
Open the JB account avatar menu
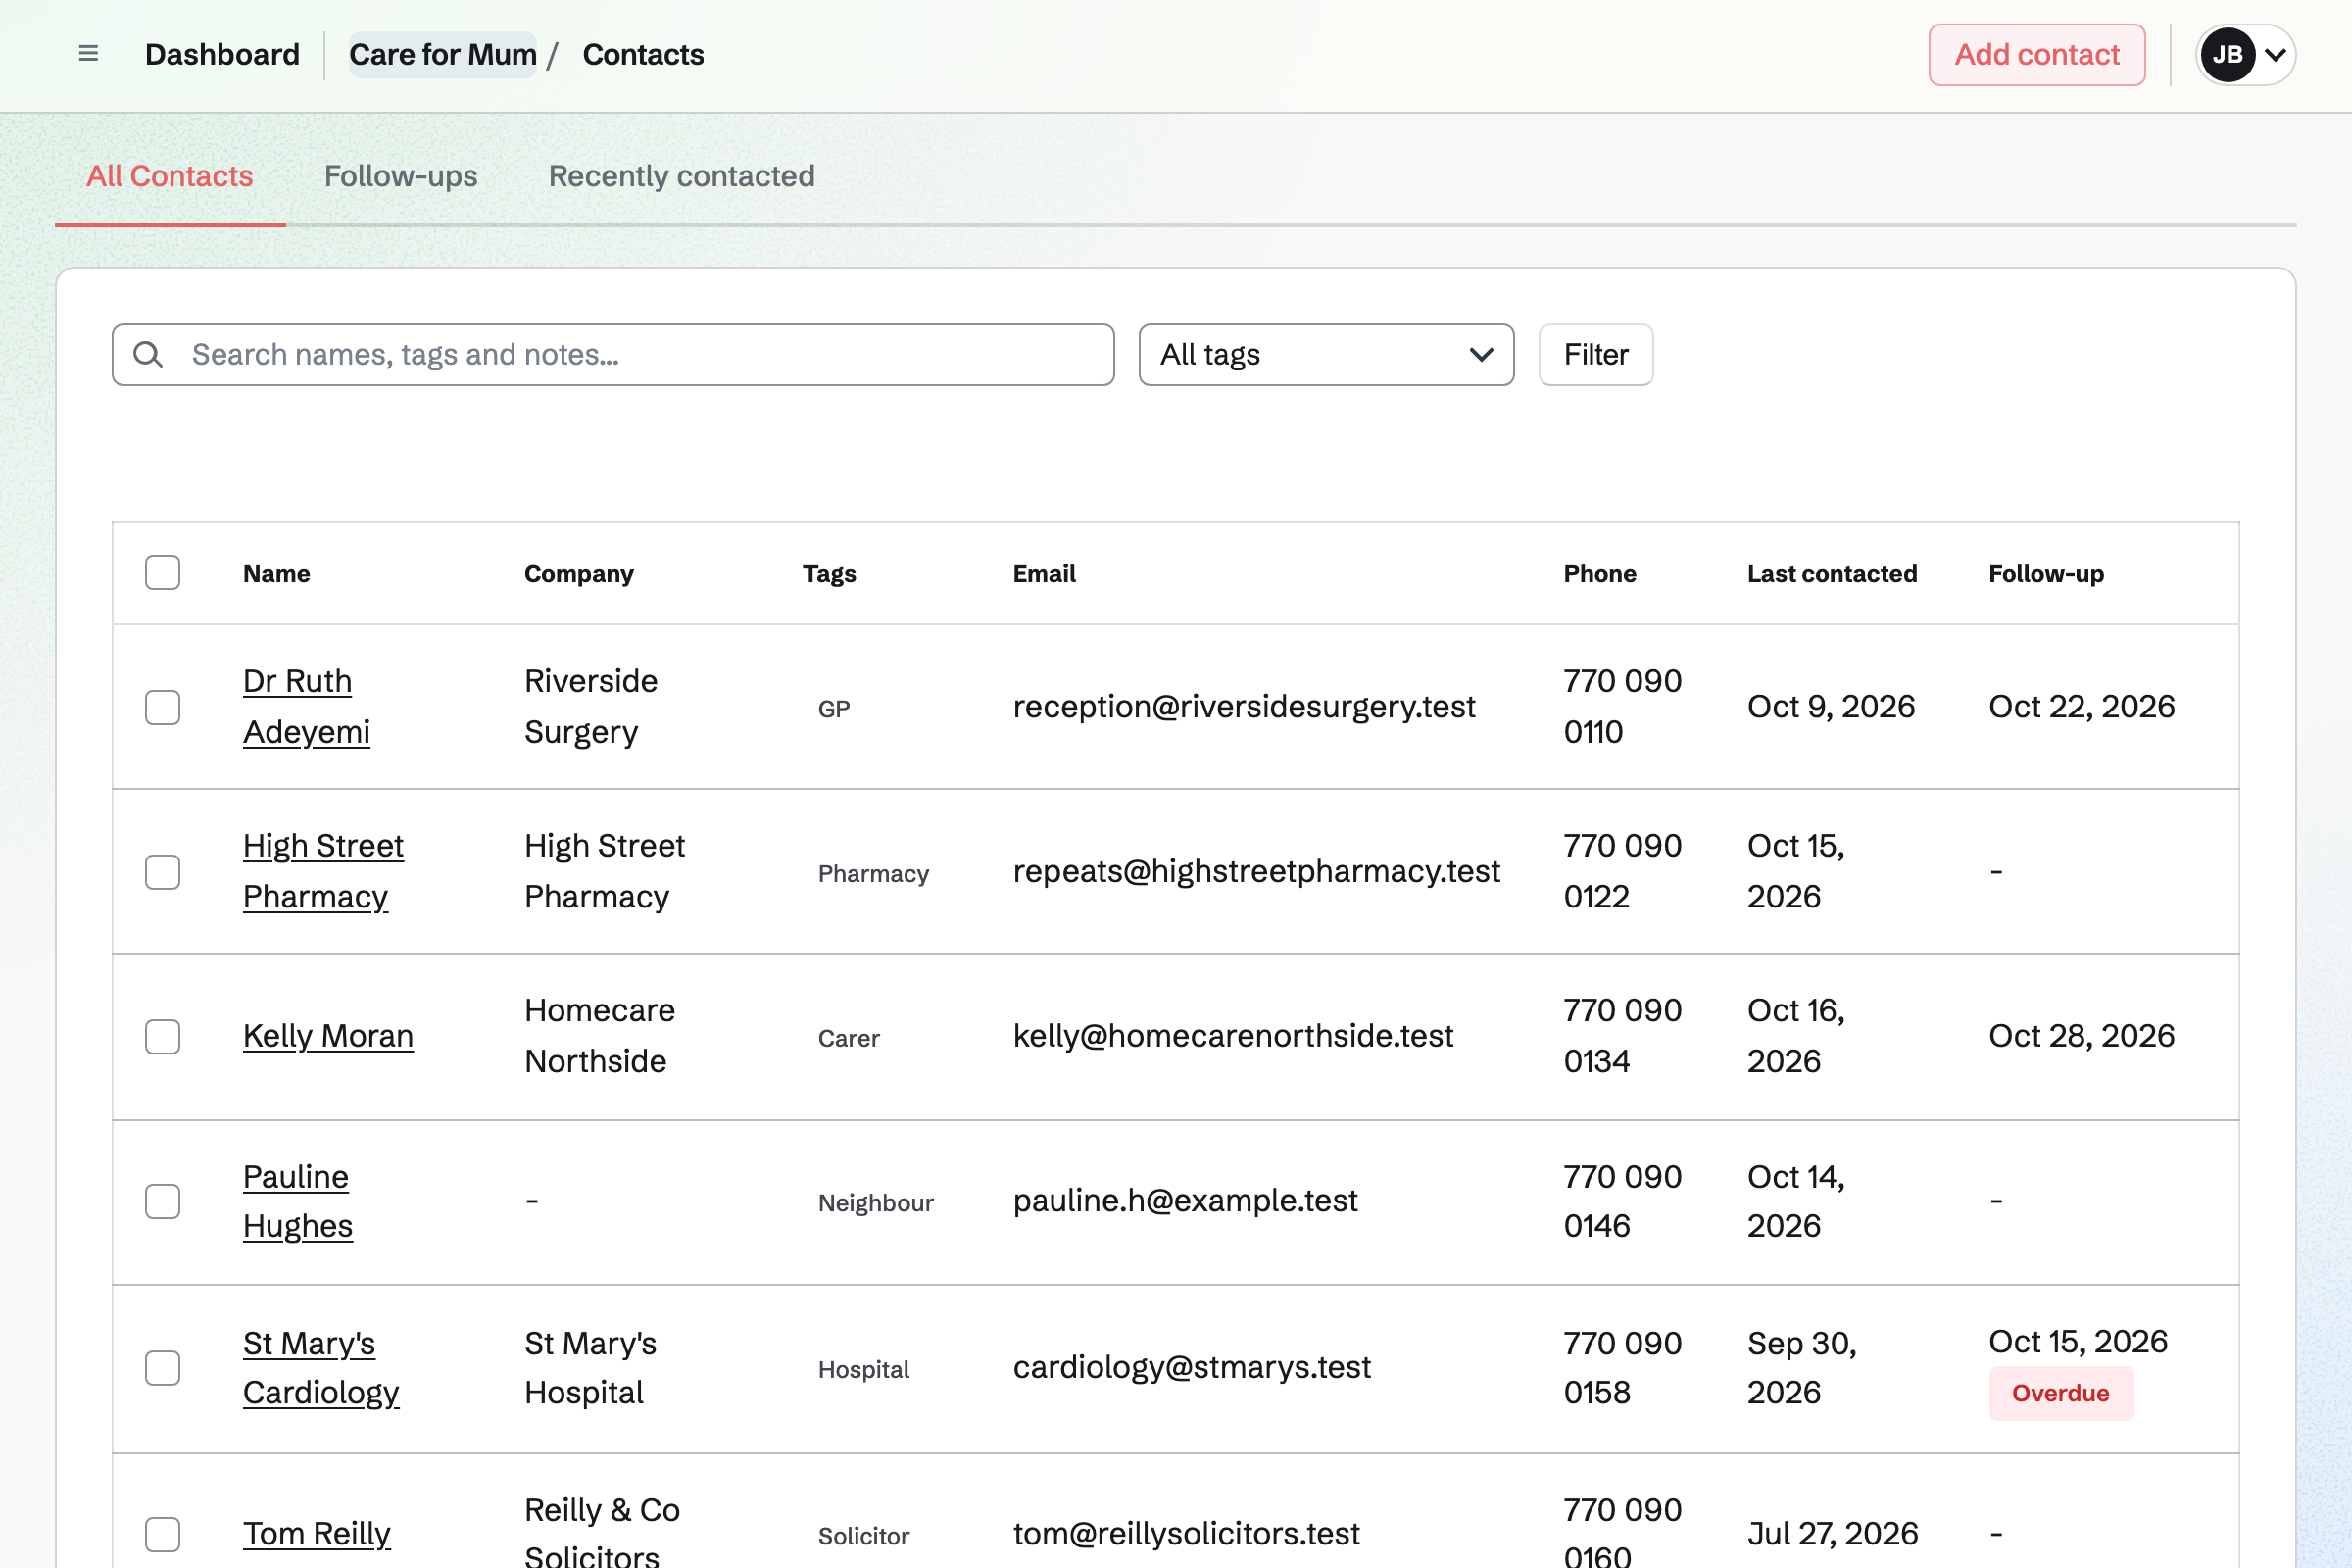coord(2245,54)
